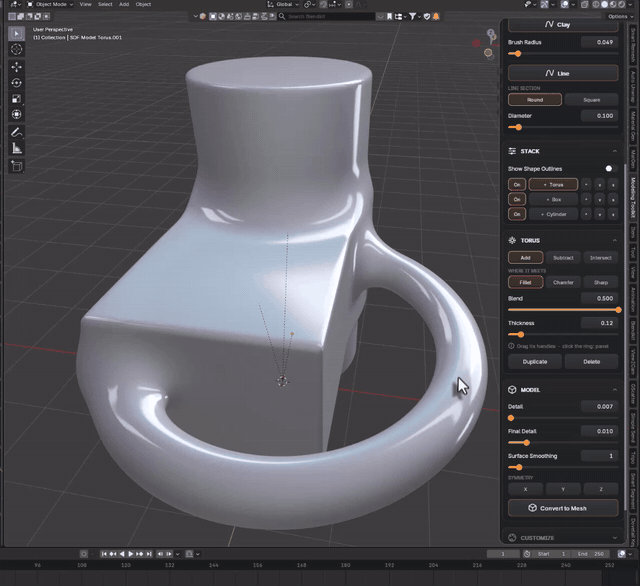Screen dimensions: 640x586
Task: Open the View menu
Action: [x=85, y=4]
